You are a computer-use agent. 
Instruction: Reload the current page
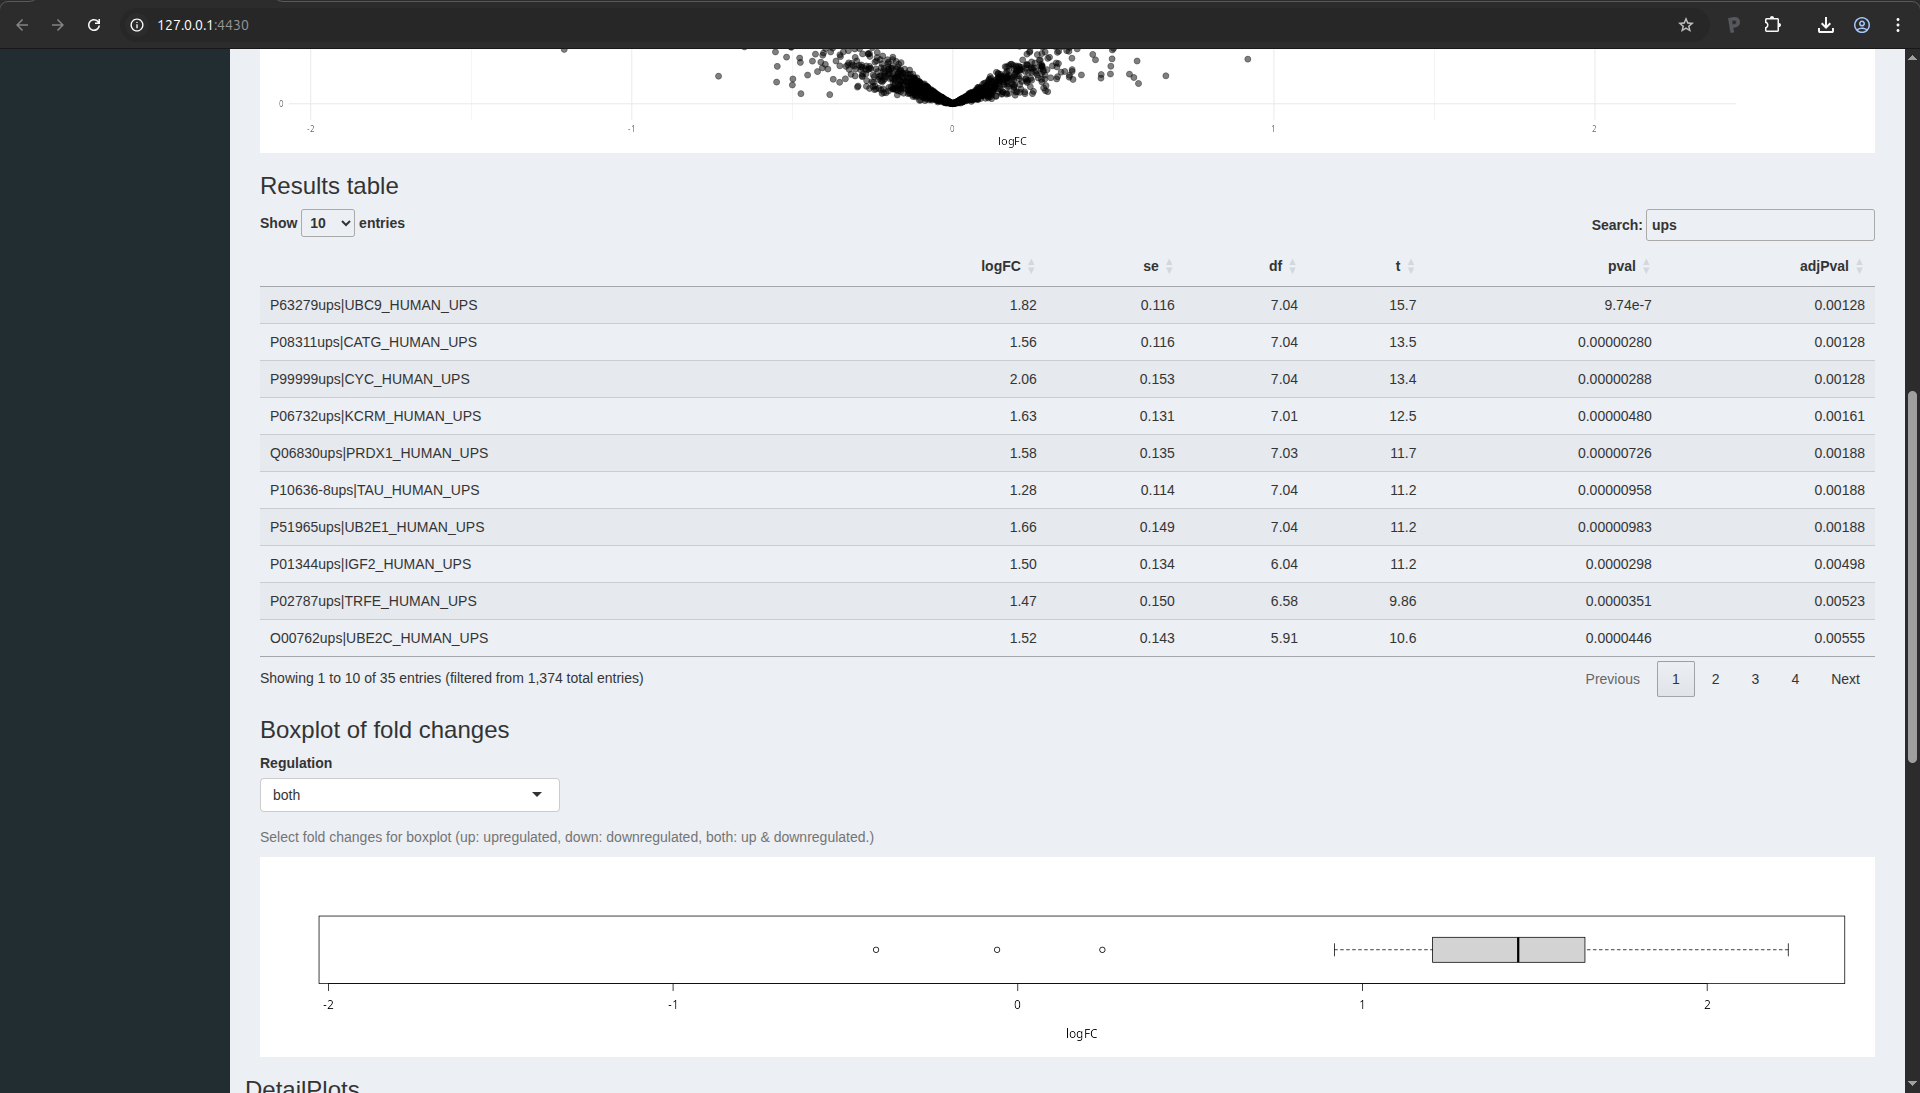94,25
